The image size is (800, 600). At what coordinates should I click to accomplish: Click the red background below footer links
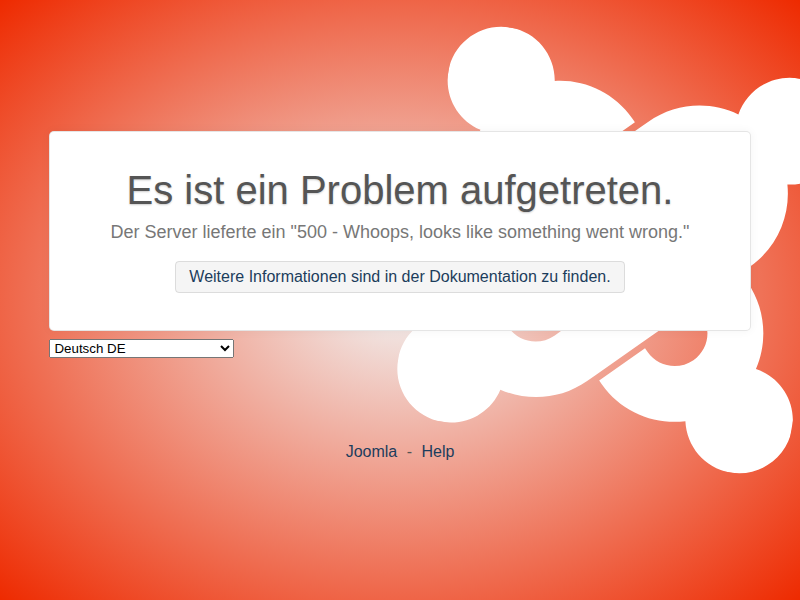[x=400, y=540]
